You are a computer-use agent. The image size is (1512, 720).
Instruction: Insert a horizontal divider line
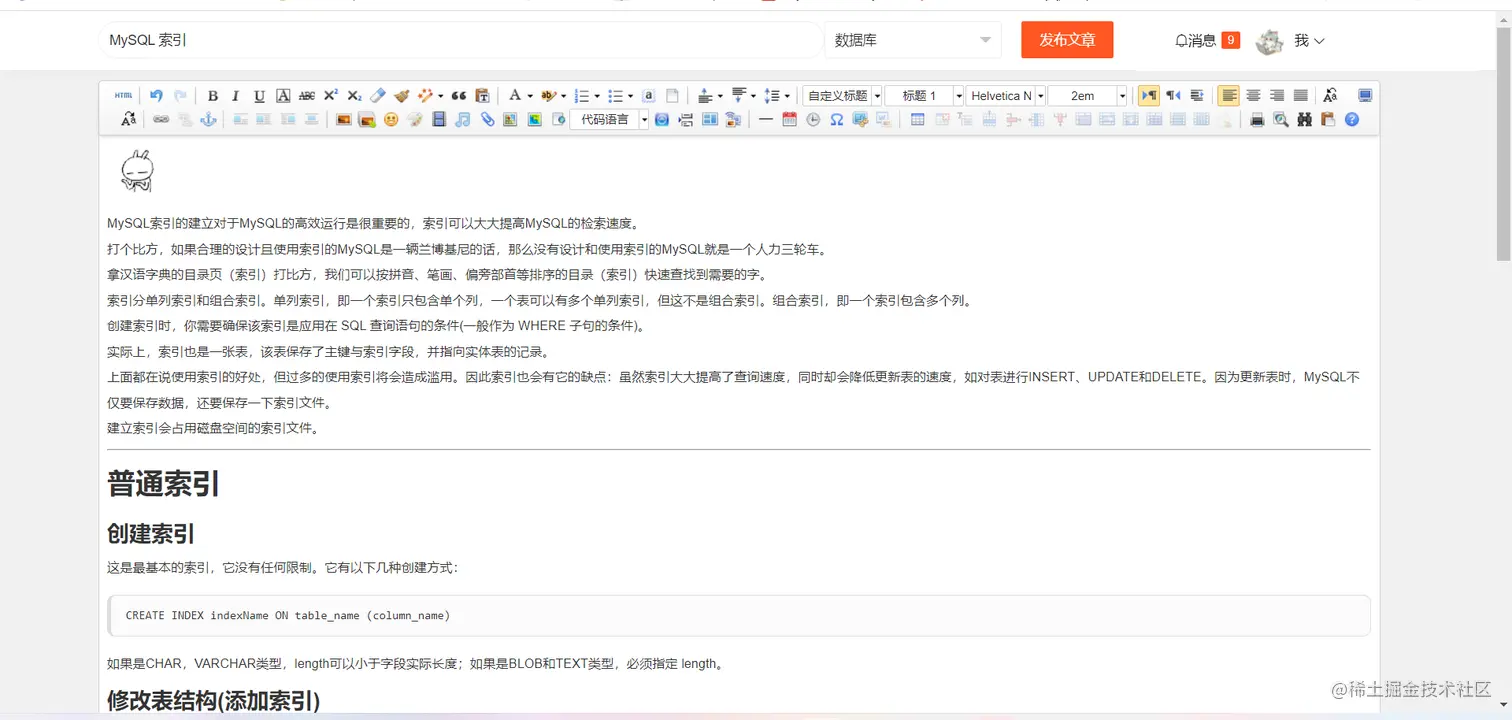[x=765, y=119]
